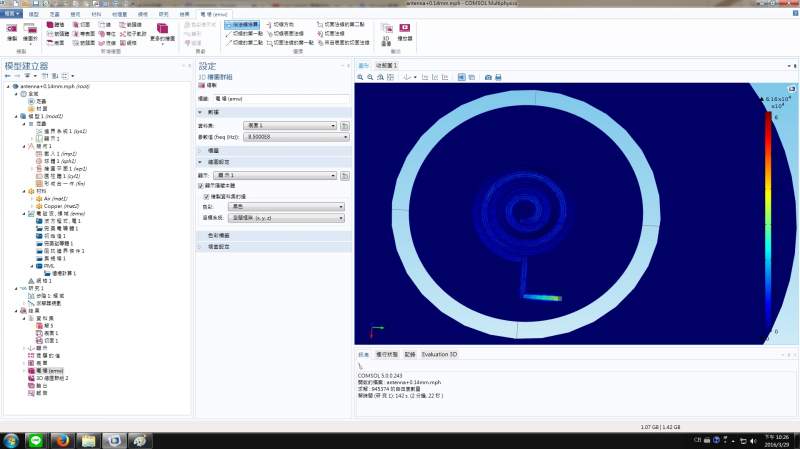Toggle the upper view-section checkbox under 顯示 dropdown
This screenshot has height=449, width=800.
pyautogui.click(x=201, y=186)
